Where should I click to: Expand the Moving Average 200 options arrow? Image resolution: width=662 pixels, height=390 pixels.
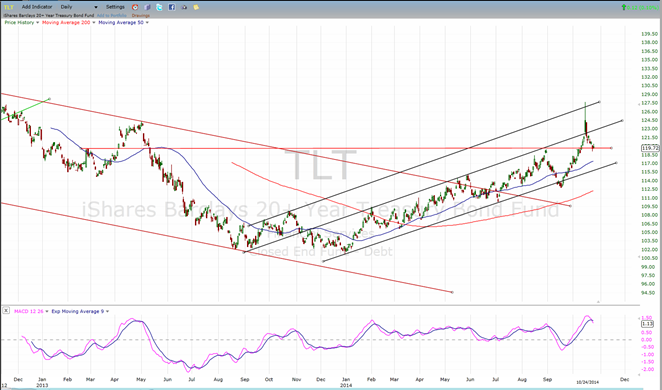pyautogui.click(x=94, y=22)
